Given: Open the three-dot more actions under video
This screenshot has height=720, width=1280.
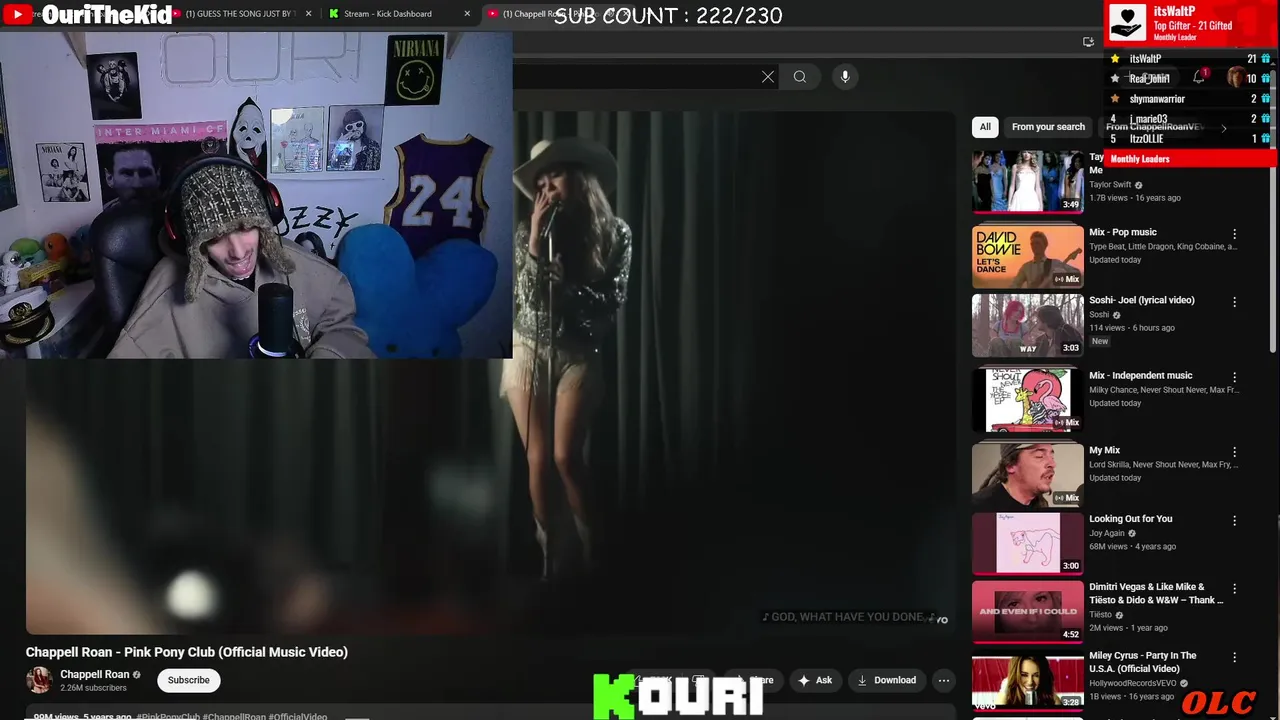Looking at the screenshot, I should [943, 680].
